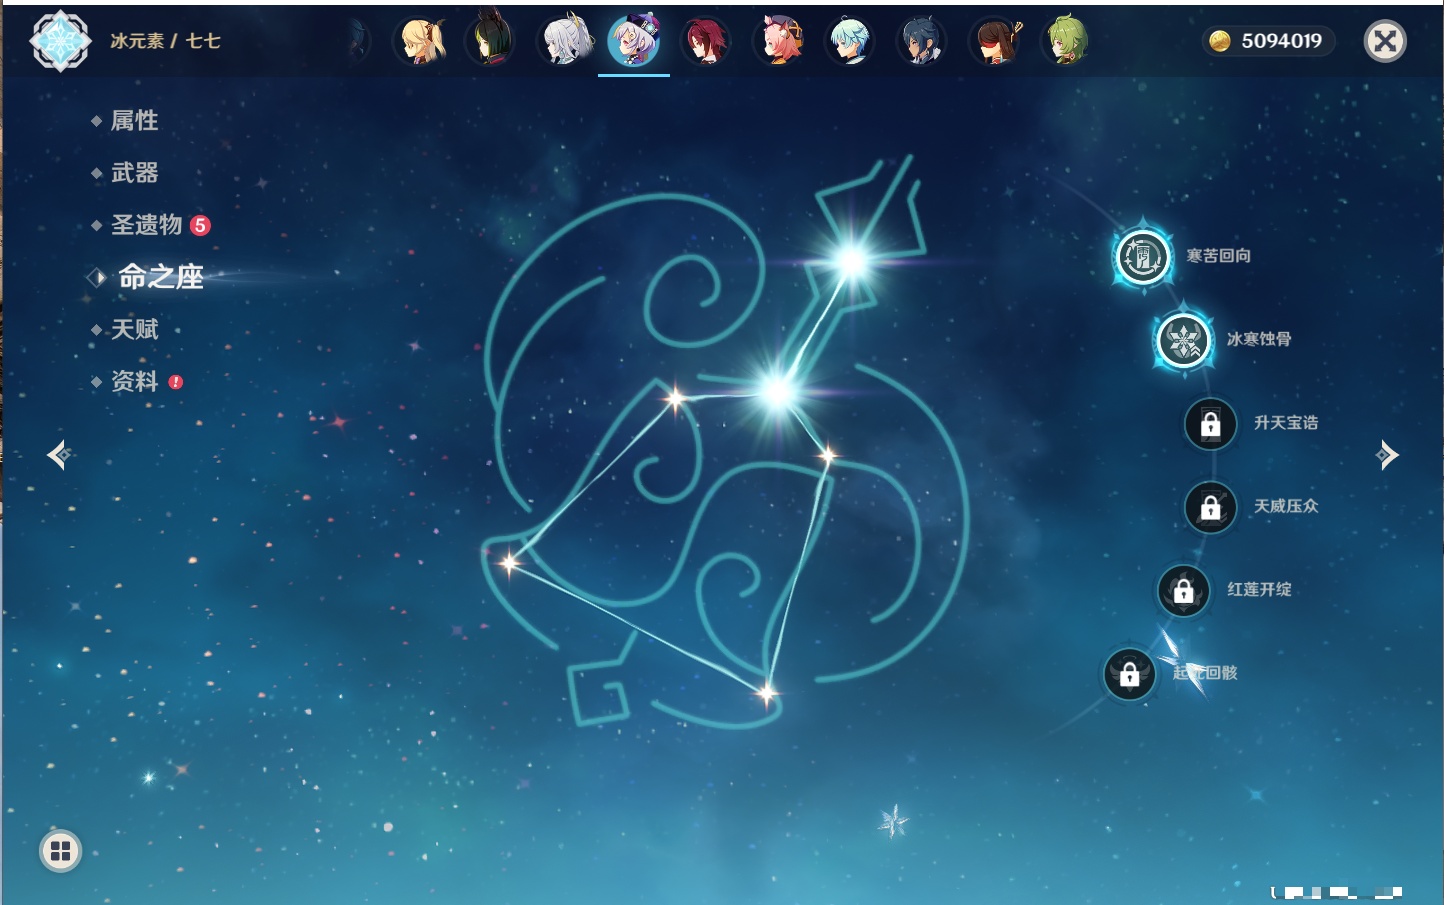The height and width of the screenshot is (905, 1444).
Task: Open the four-square grid menu button
Action: click(x=60, y=851)
